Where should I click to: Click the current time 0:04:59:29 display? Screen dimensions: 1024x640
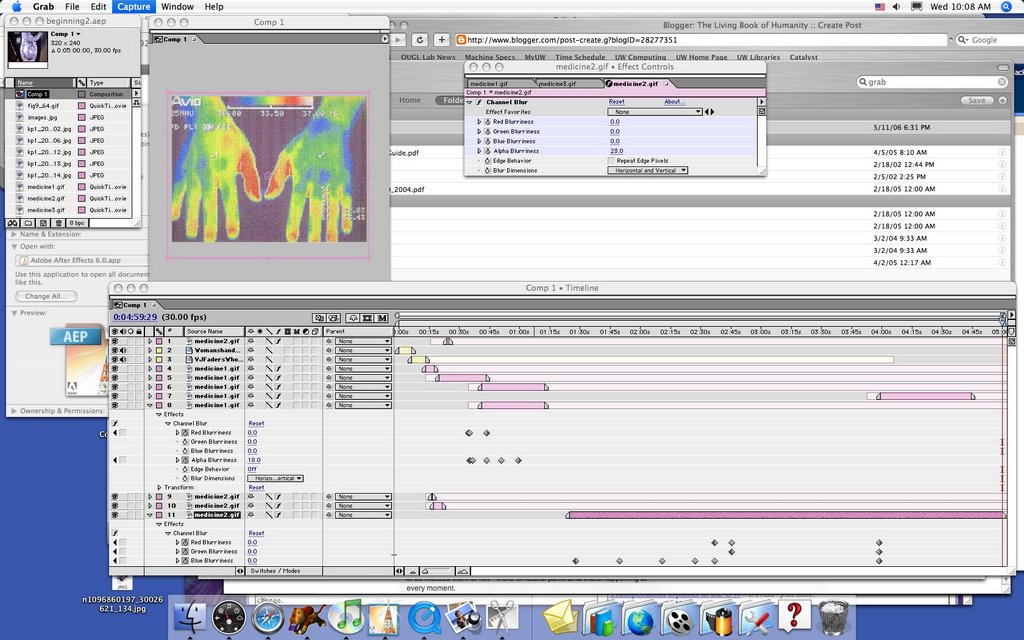(135, 317)
